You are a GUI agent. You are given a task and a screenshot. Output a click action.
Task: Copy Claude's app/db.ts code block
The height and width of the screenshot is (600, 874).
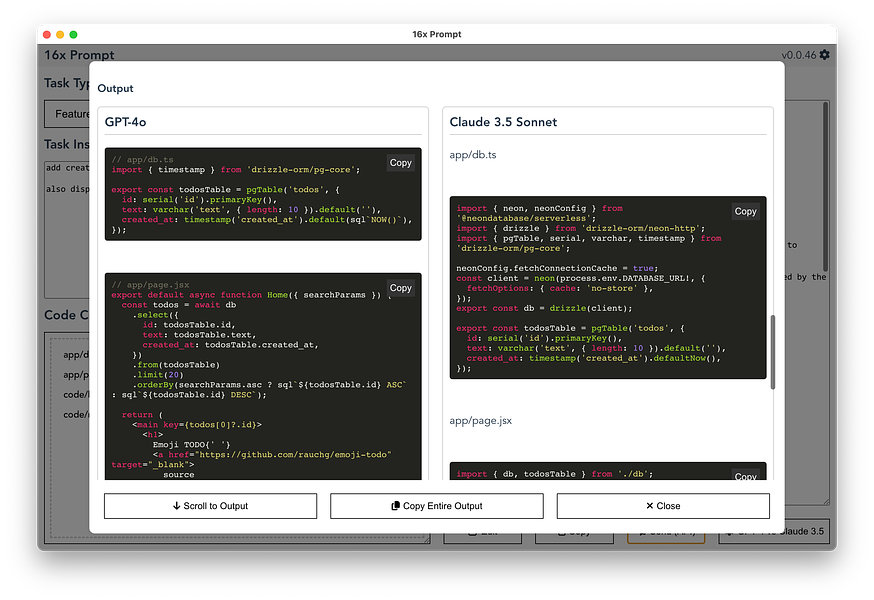click(x=745, y=211)
